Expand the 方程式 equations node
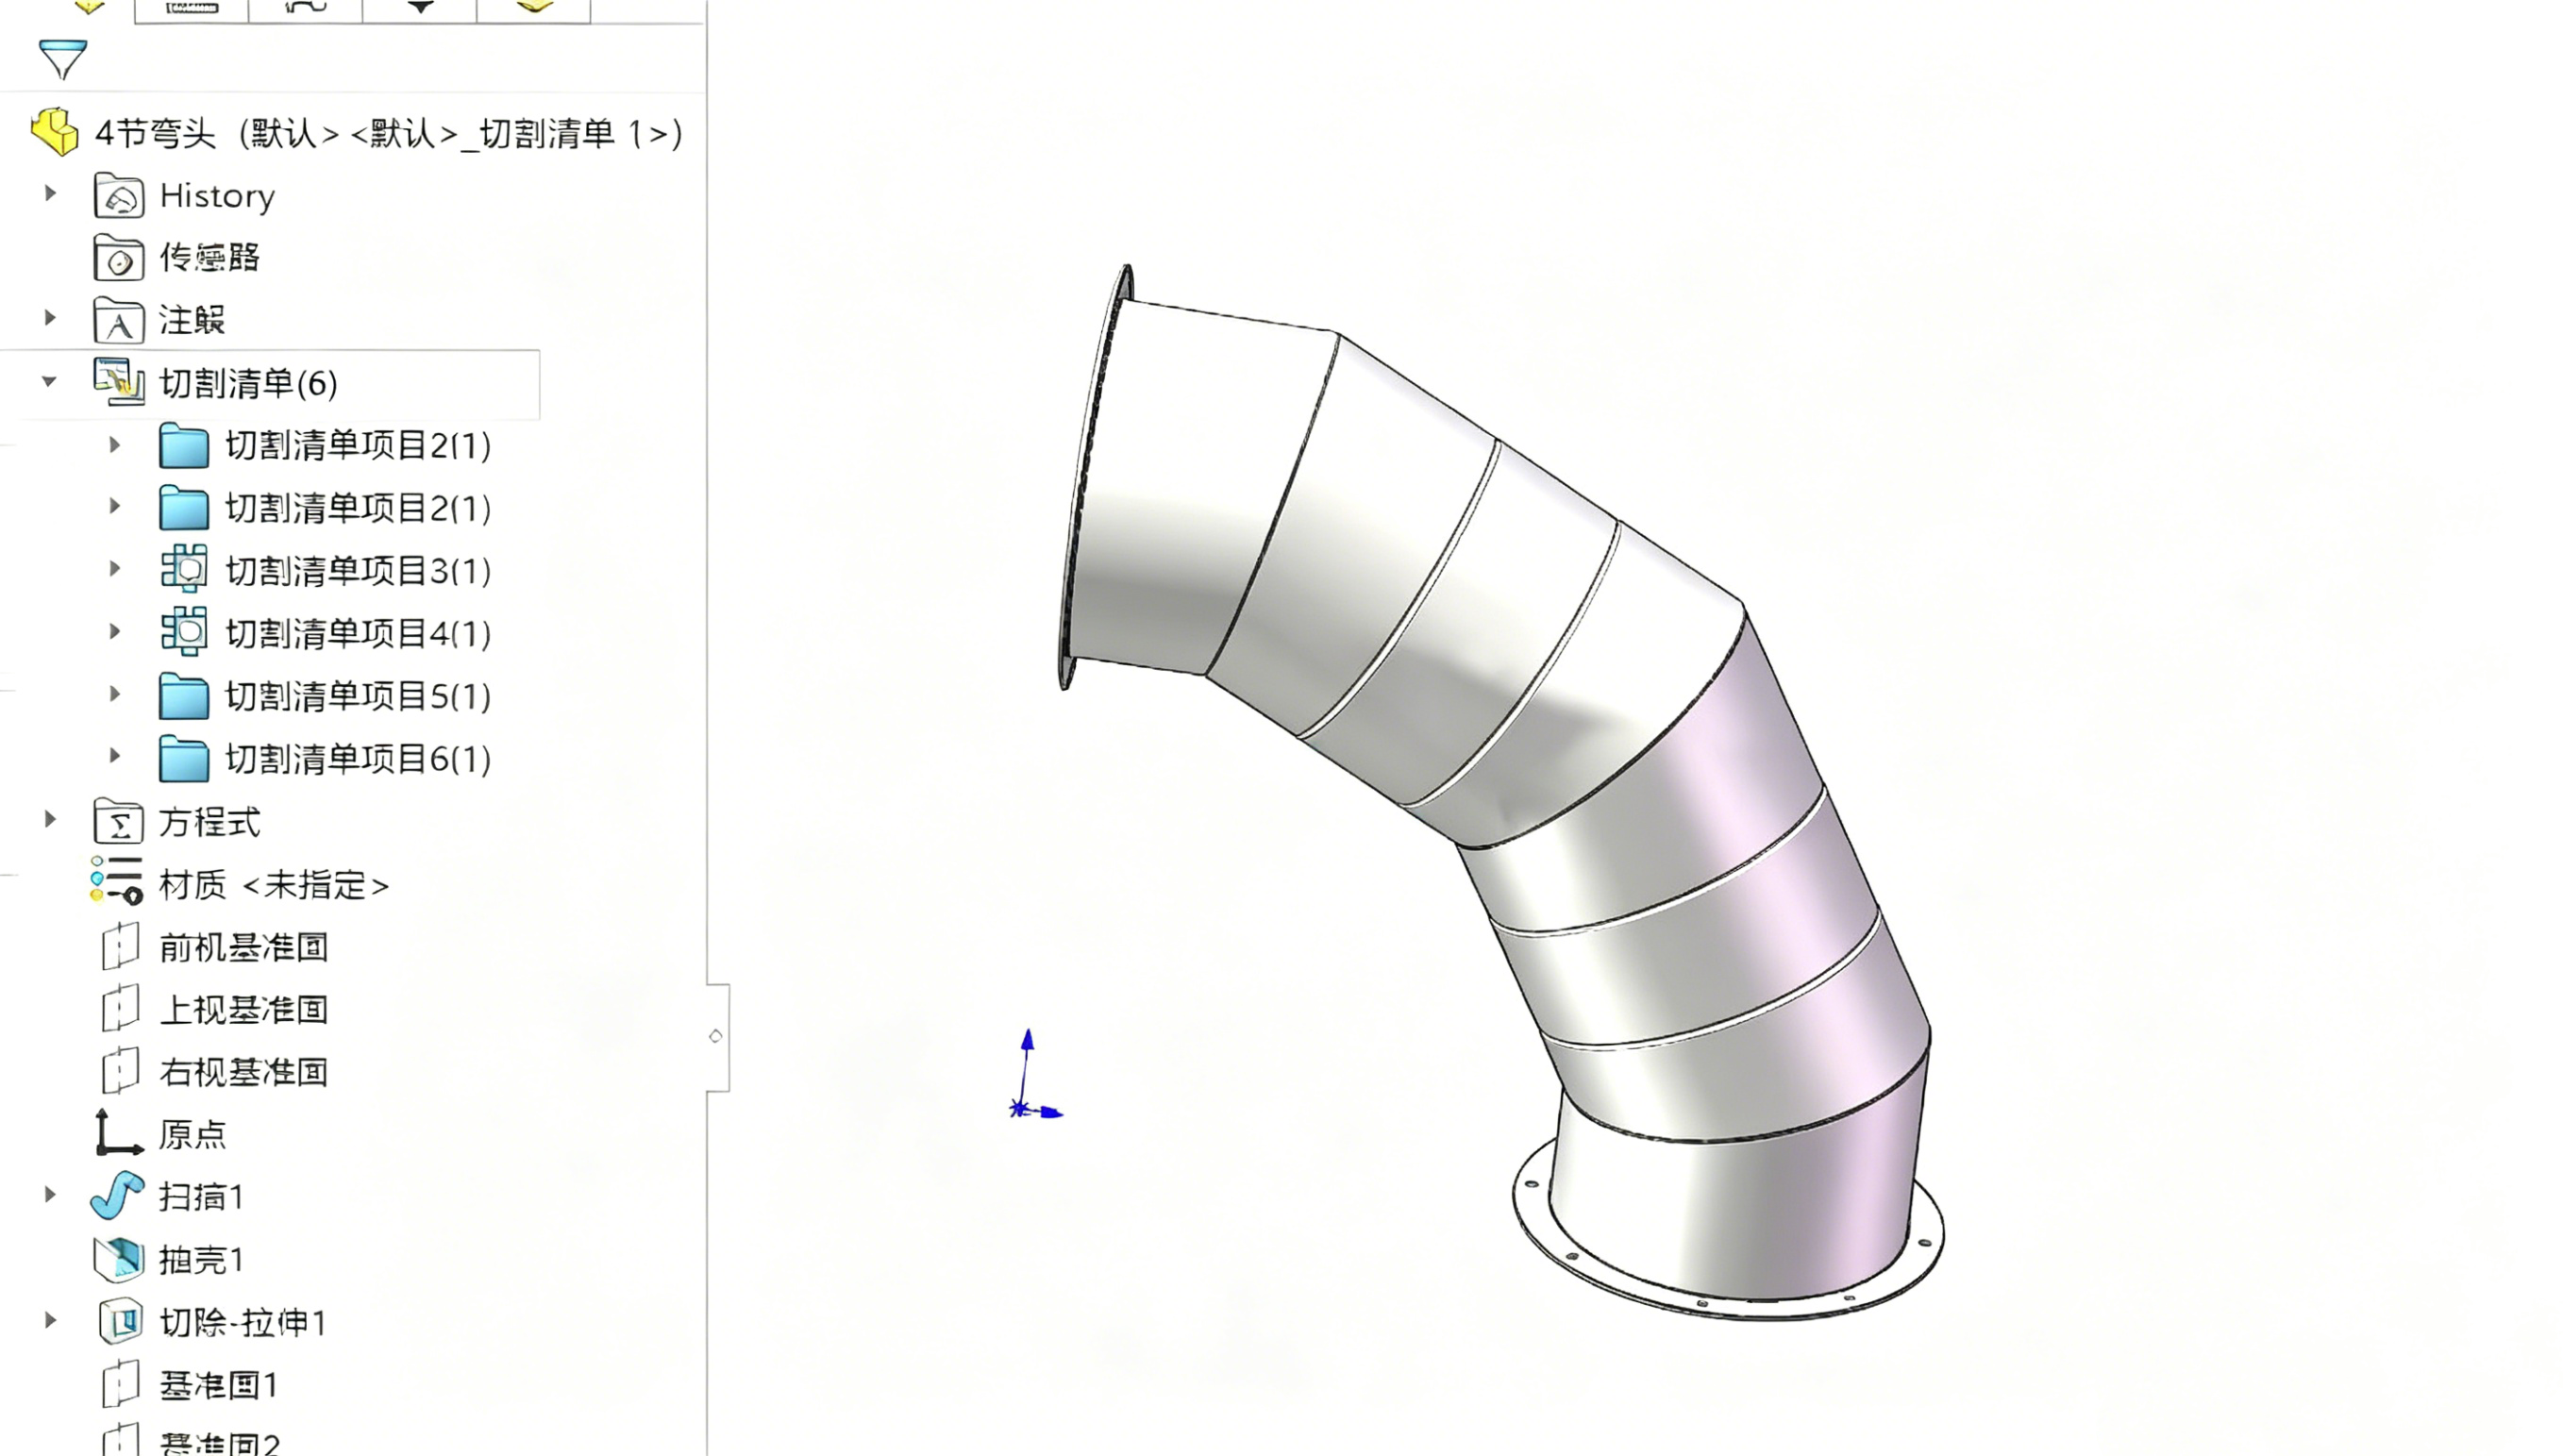The image size is (2563, 1456). 50,819
